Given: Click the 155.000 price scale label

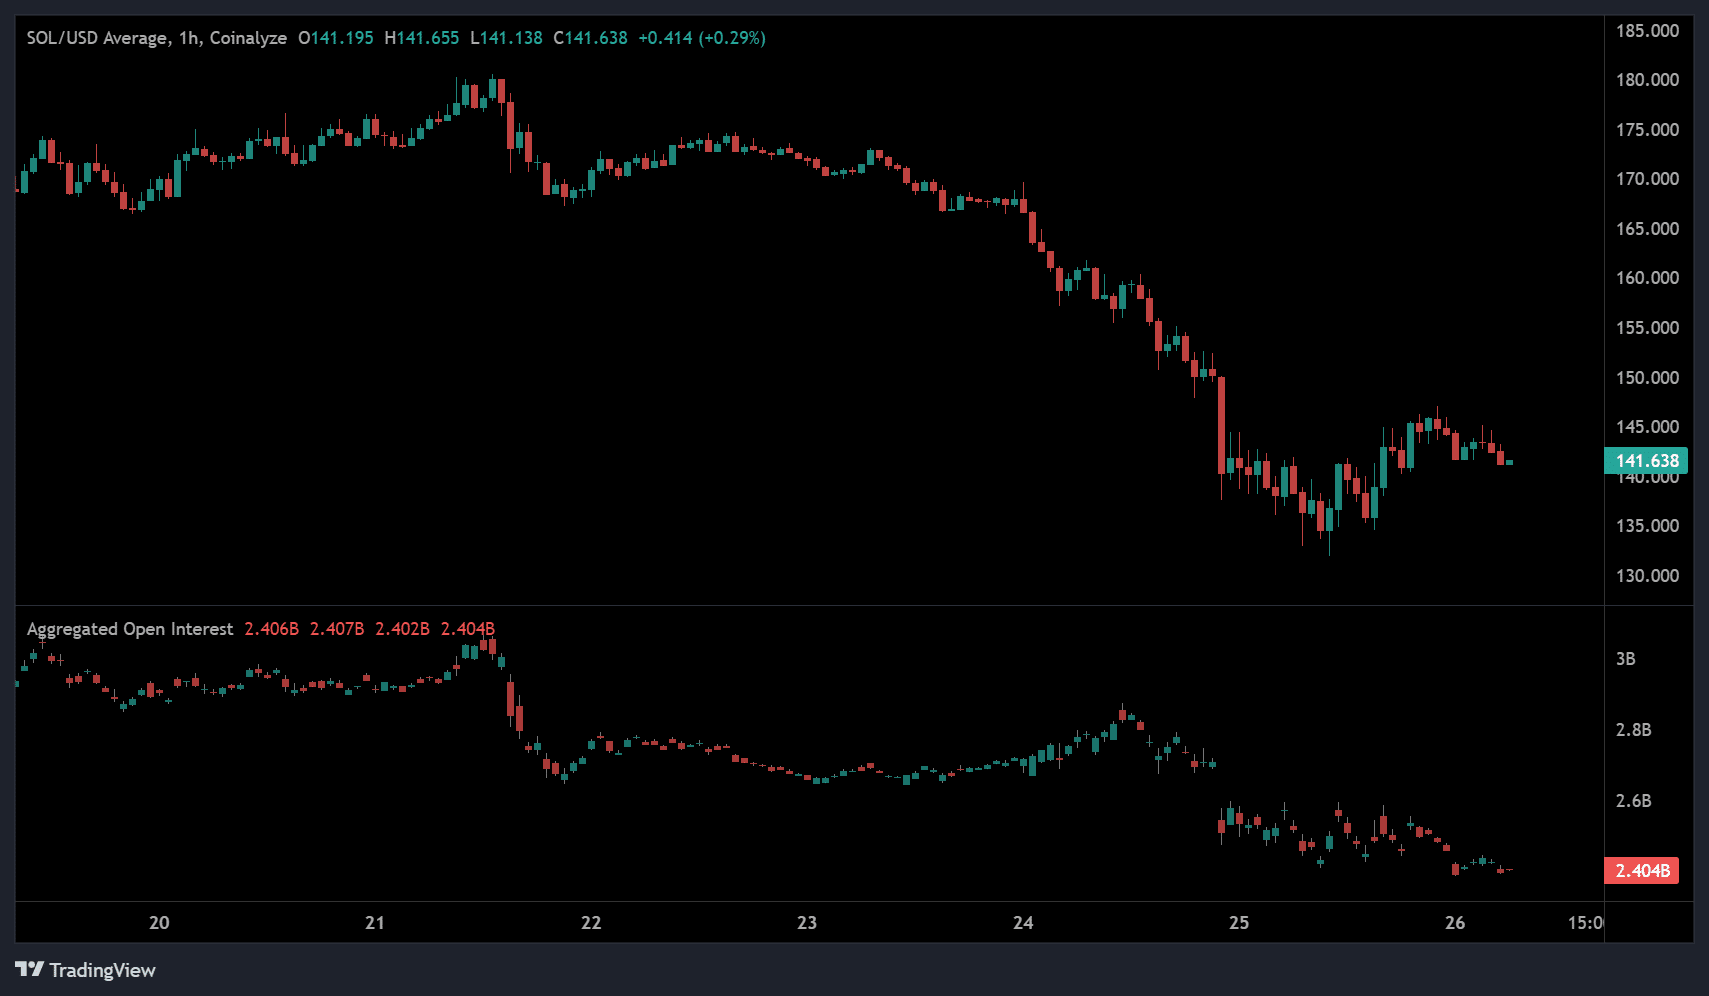Looking at the screenshot, I should click(x=1647, y=328).
